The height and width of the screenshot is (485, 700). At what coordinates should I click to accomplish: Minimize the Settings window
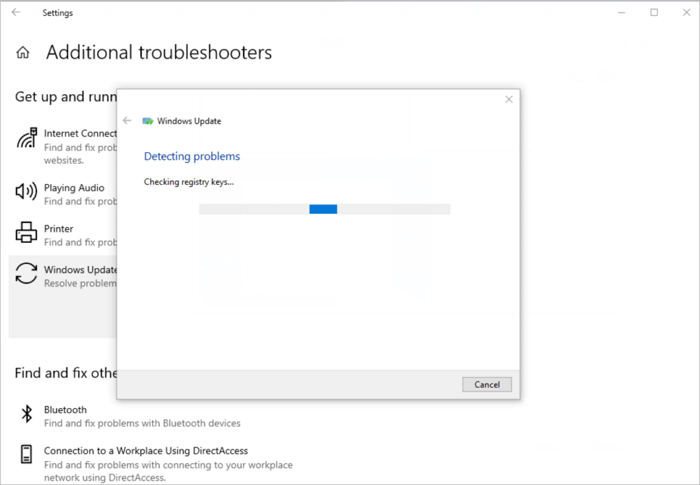coord(621,13)
